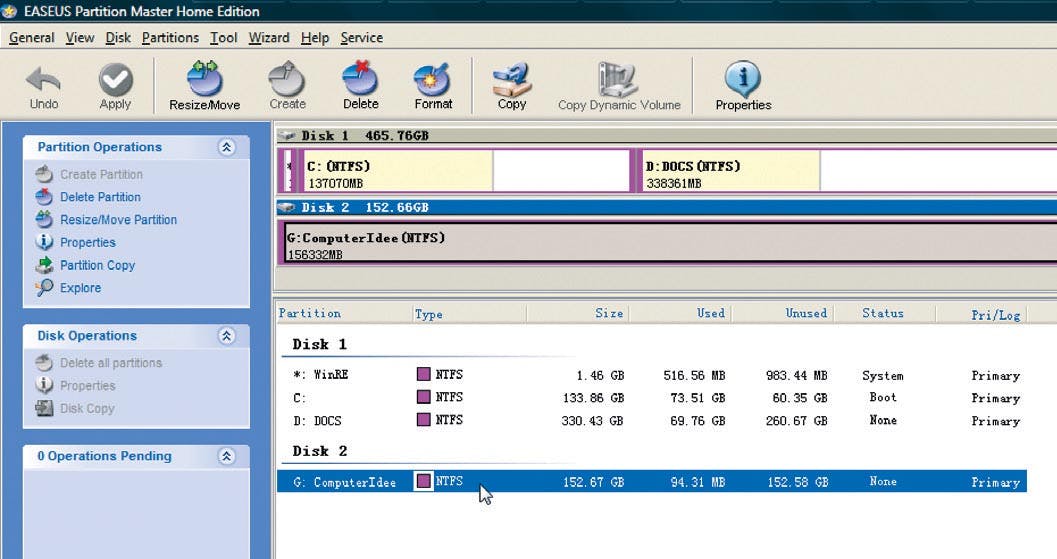
Task: Click the Explore magnifier icon
Action: tap(44, 287)
